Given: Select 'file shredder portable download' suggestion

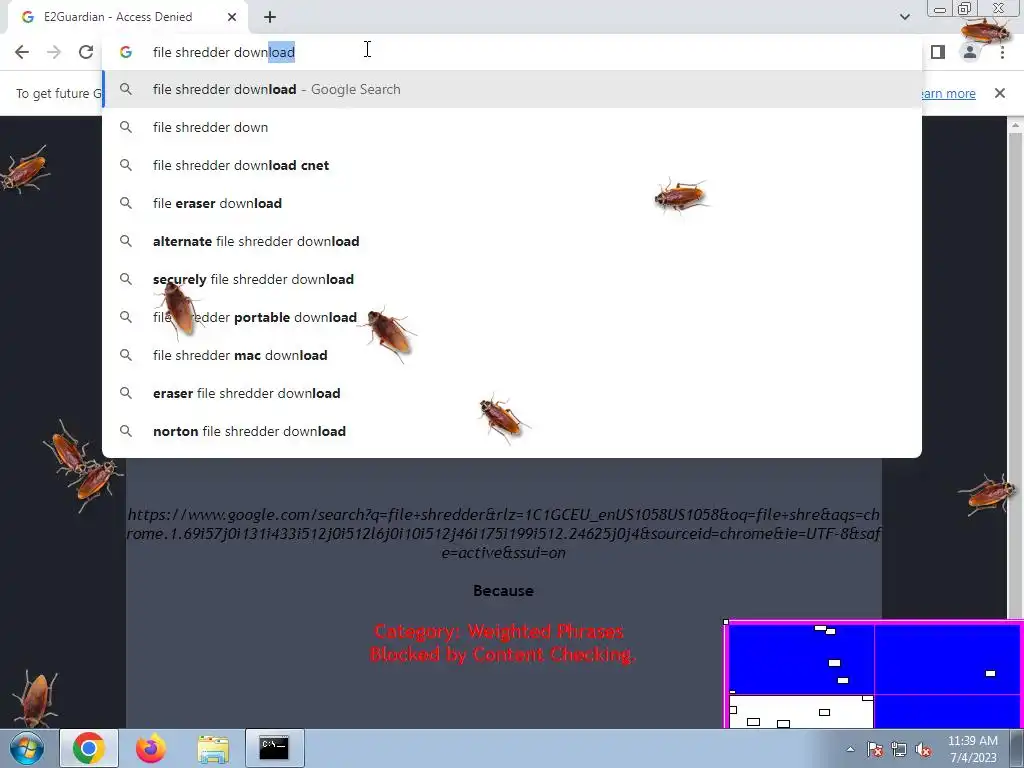Looking at the screenshot, I should point(512,317).
